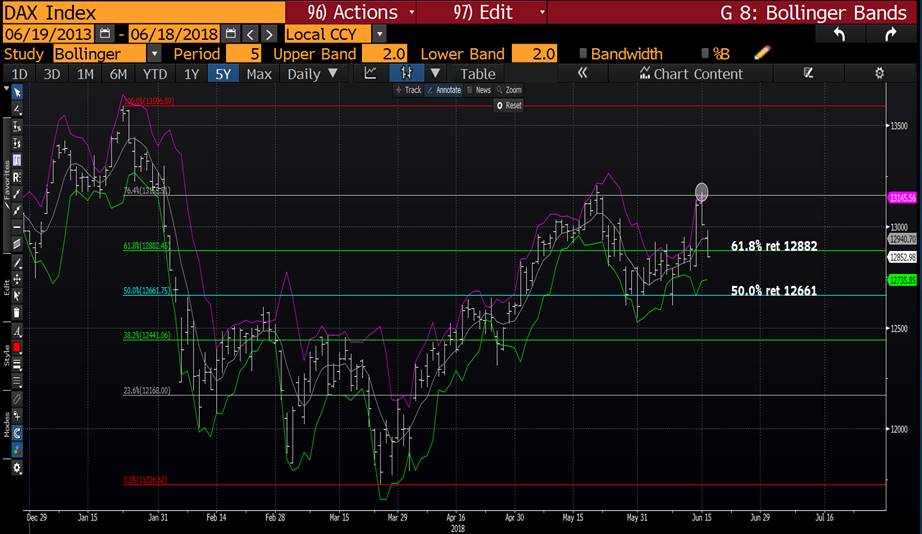
Task: Select the bar chart type icon
Action: (406, 74)
